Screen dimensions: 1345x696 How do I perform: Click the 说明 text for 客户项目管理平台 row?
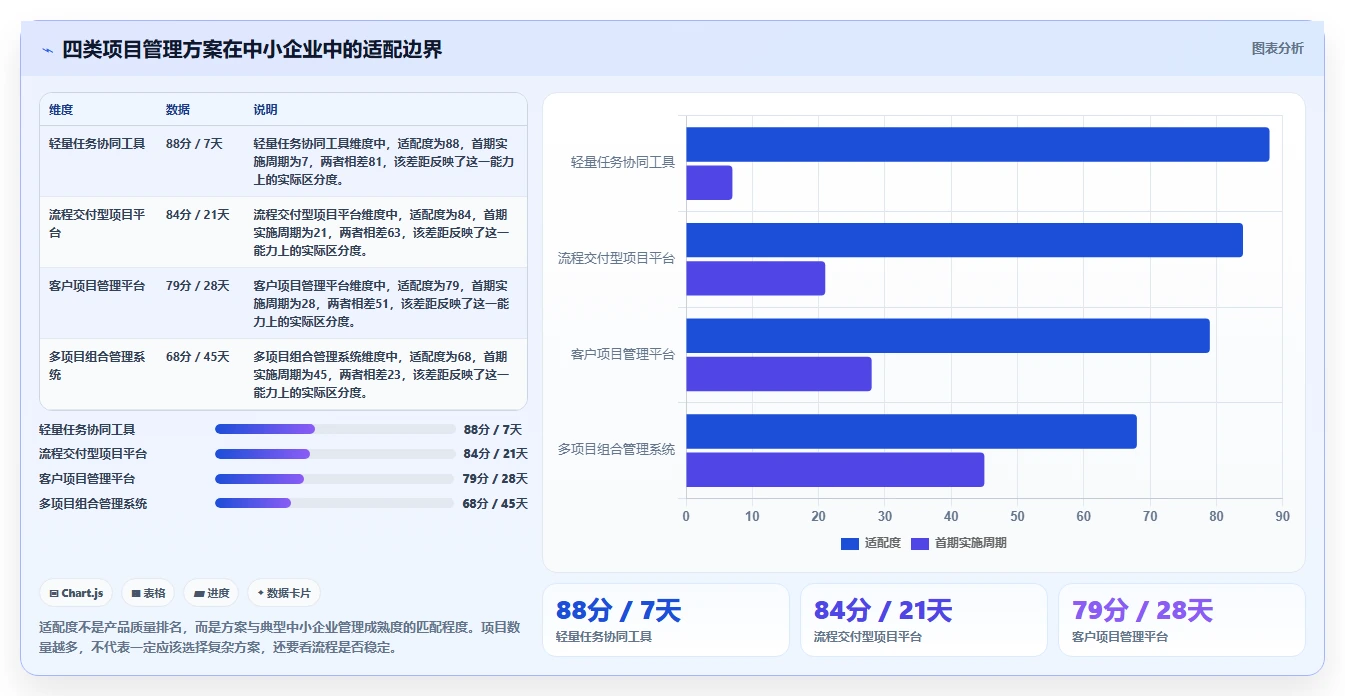coord(383,304)
